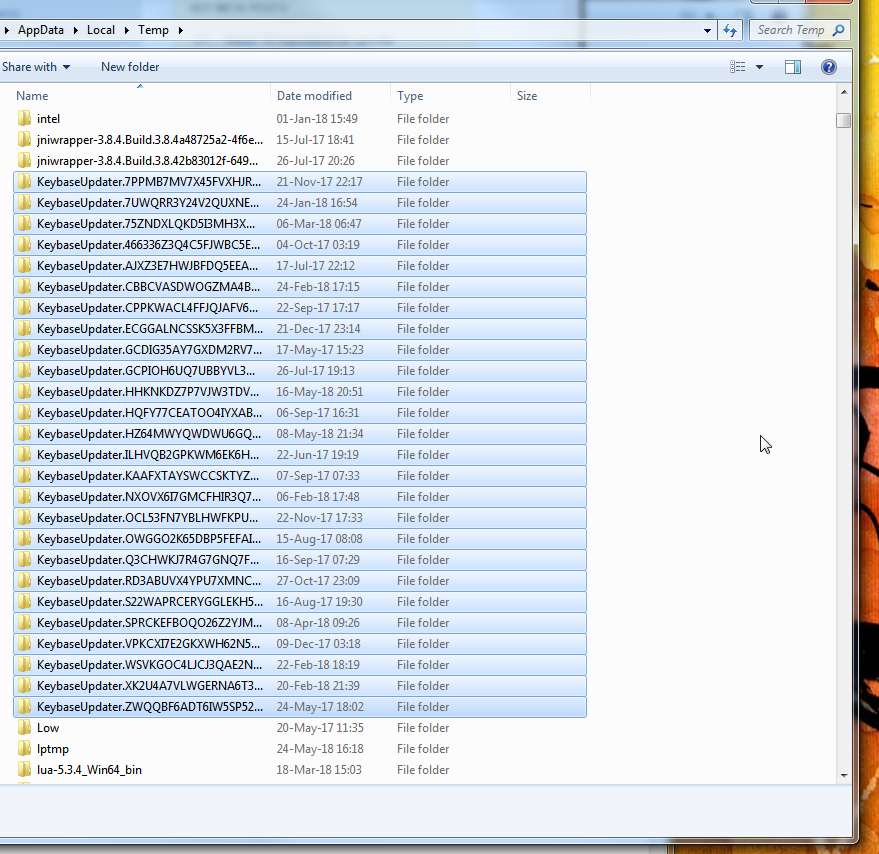Select KeybaseUpdater.CBBCVASDWOGZMA4B folder
Image resolution: width=879 pixels, height=854 pixels.
point(300,287)
